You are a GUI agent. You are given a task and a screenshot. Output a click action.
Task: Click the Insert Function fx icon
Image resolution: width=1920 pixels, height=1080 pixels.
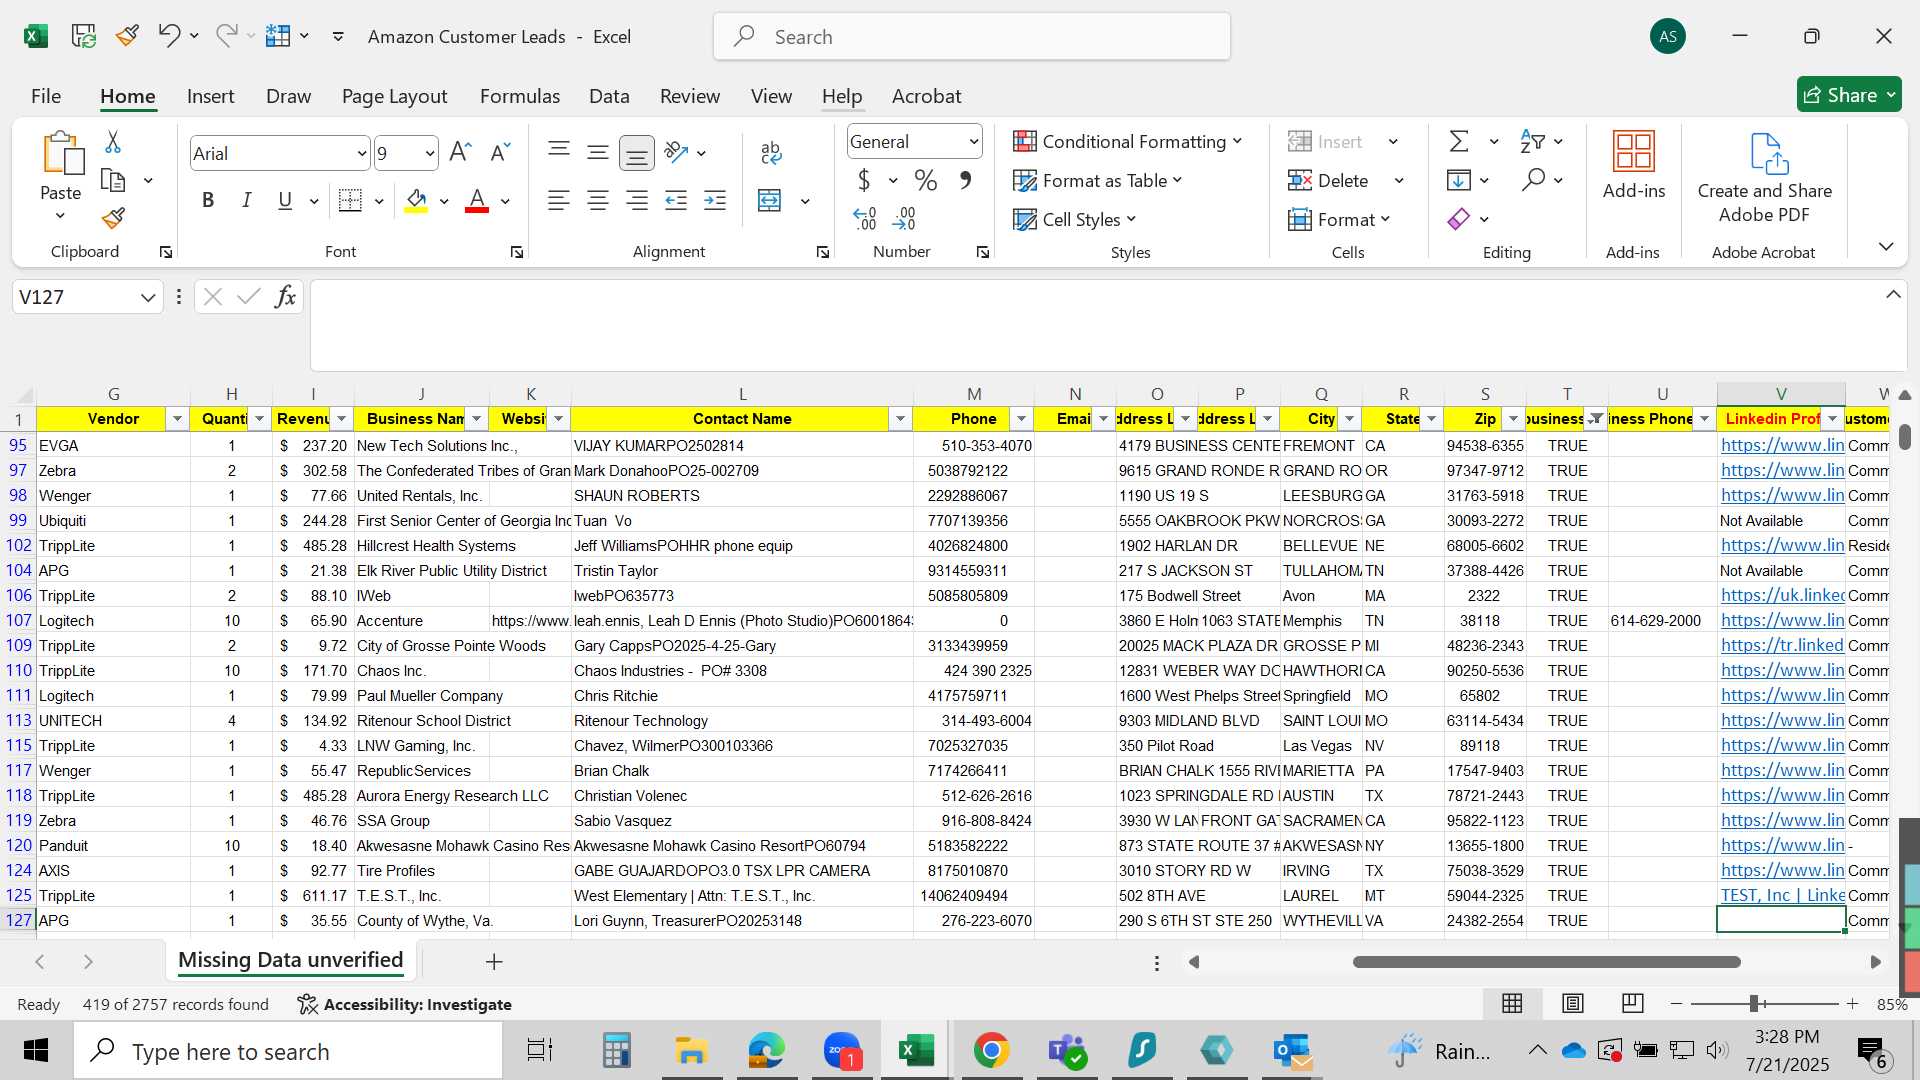tap(286, 297)
